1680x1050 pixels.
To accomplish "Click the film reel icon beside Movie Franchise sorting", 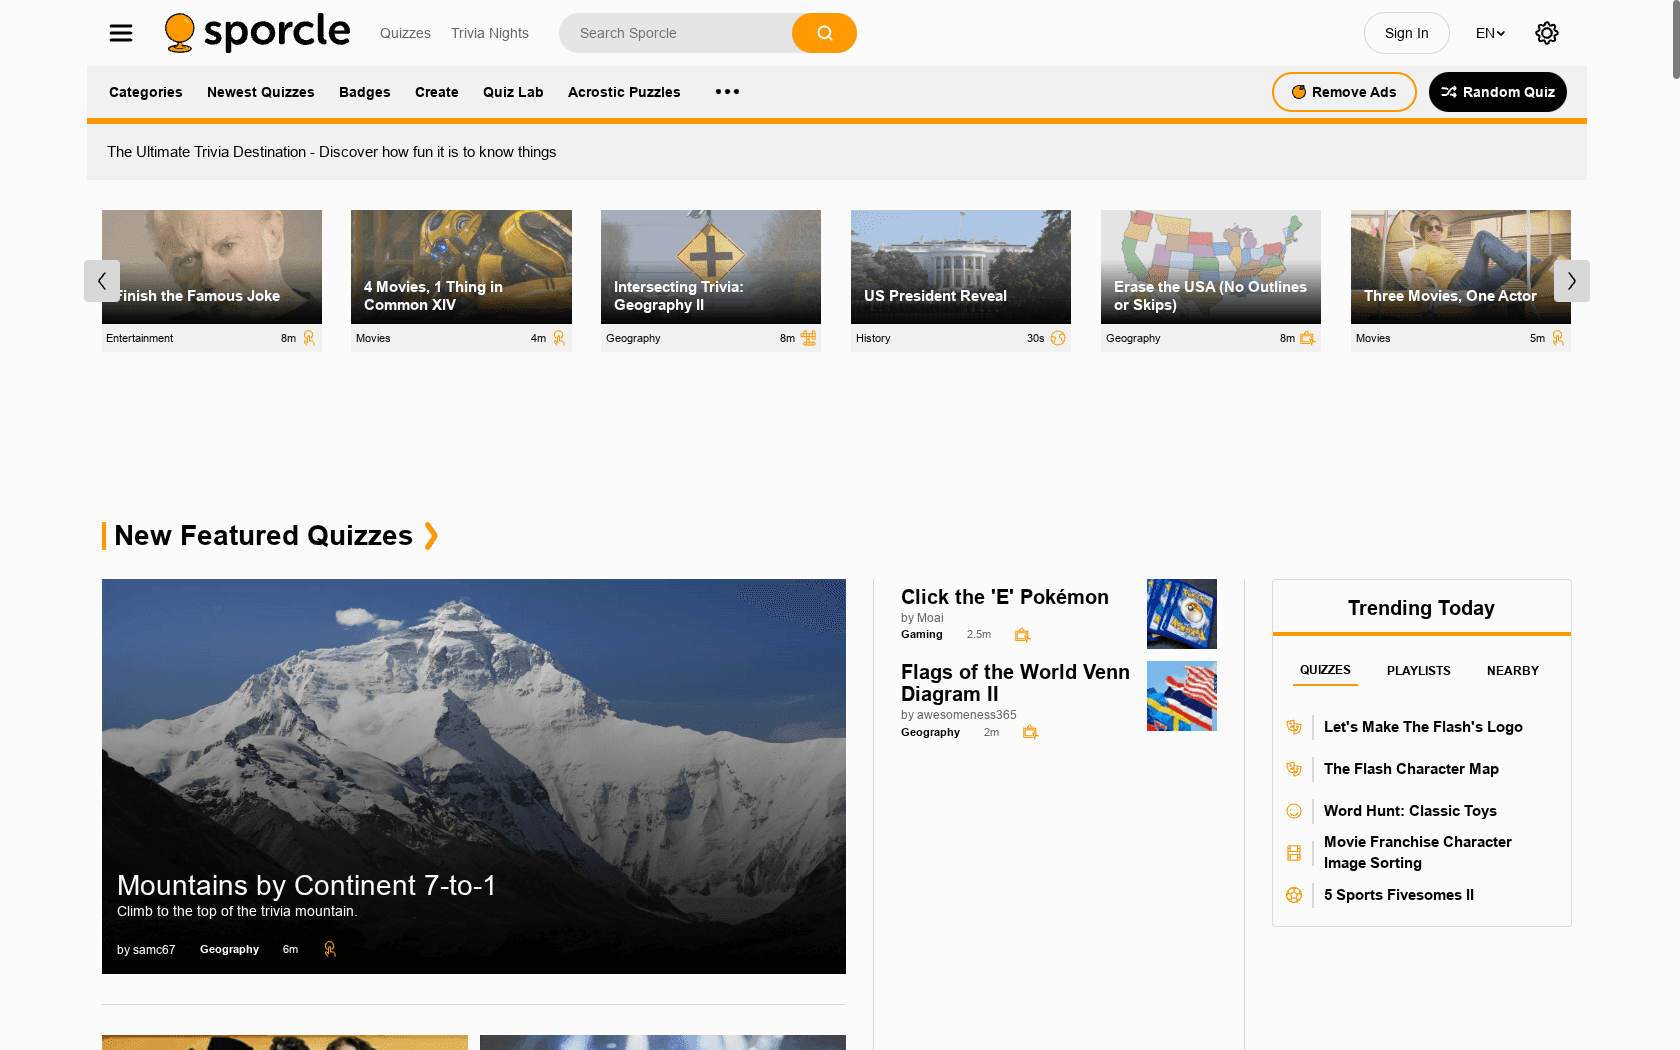I will coord(1294,853).
